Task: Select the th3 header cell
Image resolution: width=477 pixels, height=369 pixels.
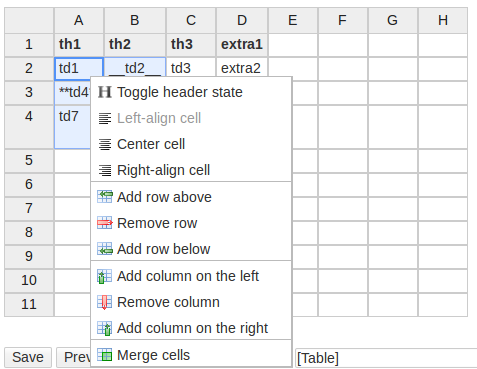Action: click(191, 45)
